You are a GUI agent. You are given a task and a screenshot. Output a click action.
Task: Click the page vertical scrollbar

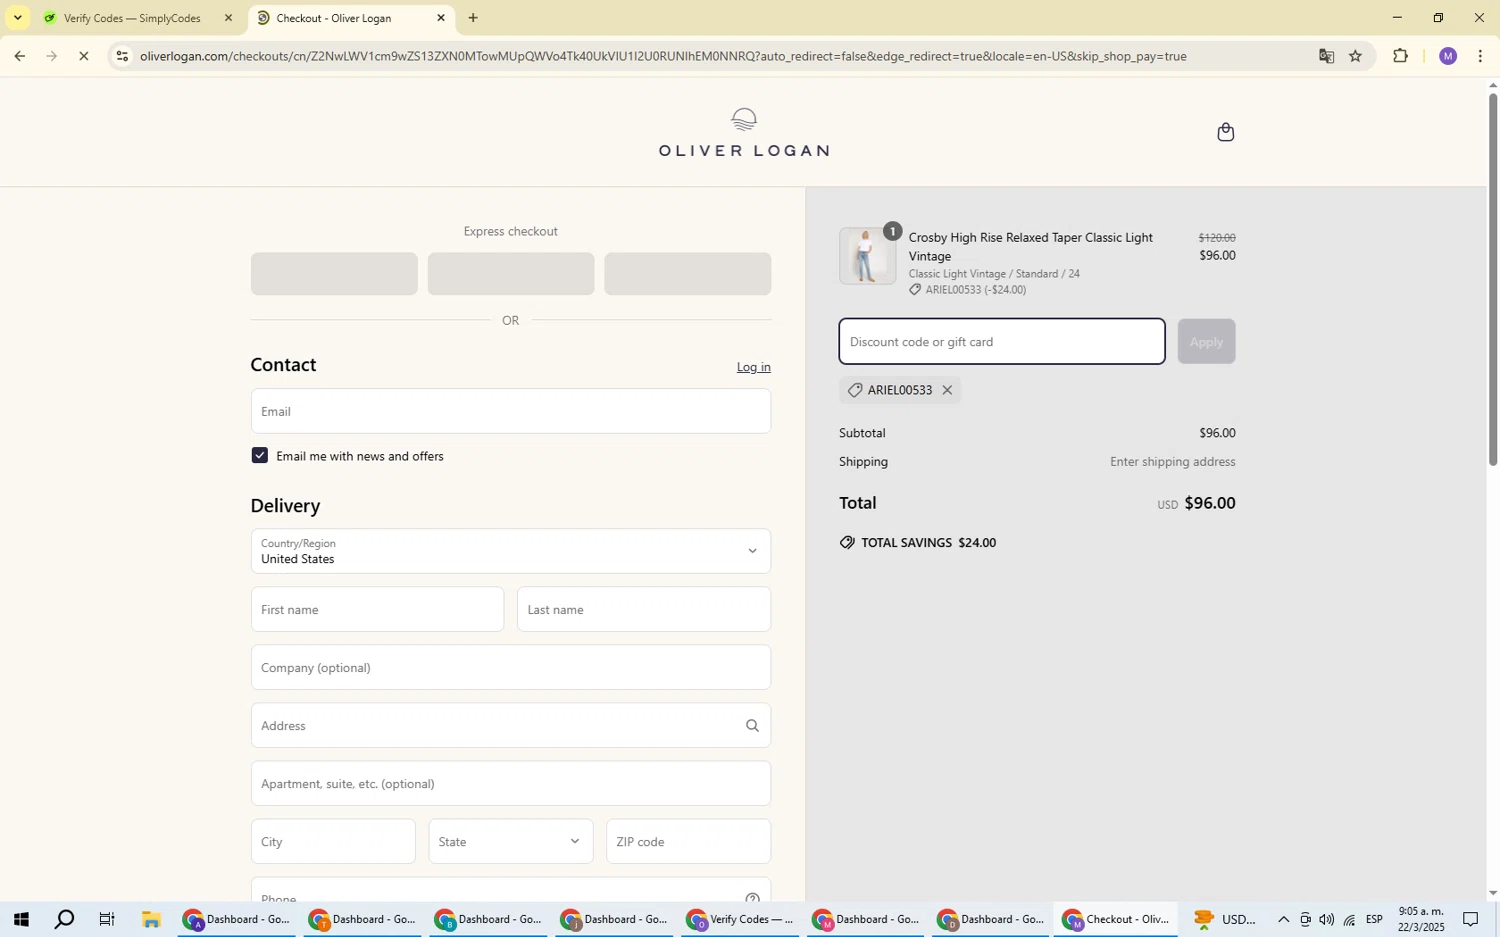coord(1493,280)
